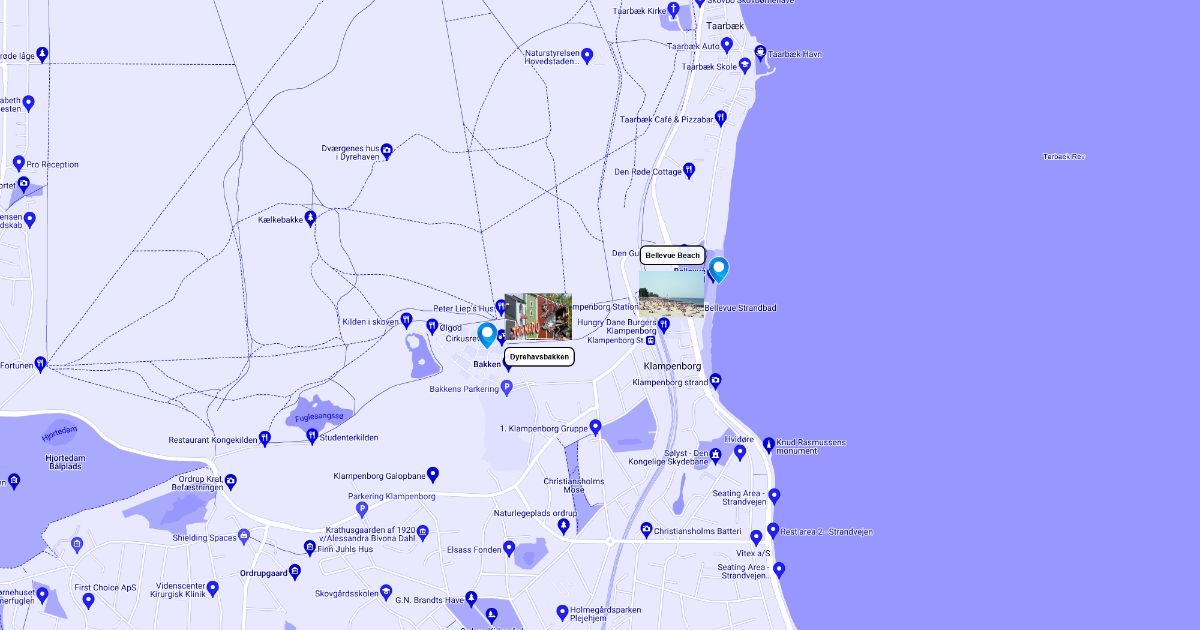1200x630 pixels.
Task: Click the Bellevue Strandbad label
Action: click(740, 308)
